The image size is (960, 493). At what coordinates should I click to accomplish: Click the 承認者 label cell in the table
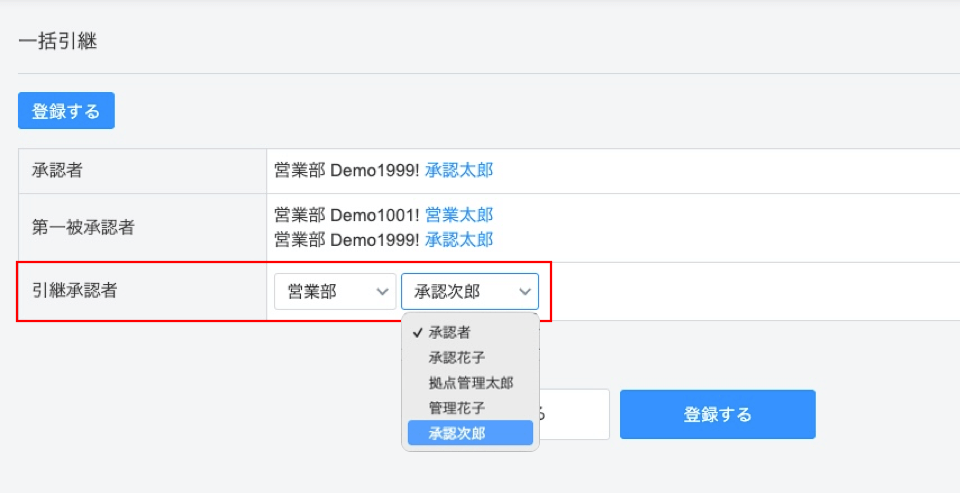coord(143,171)
